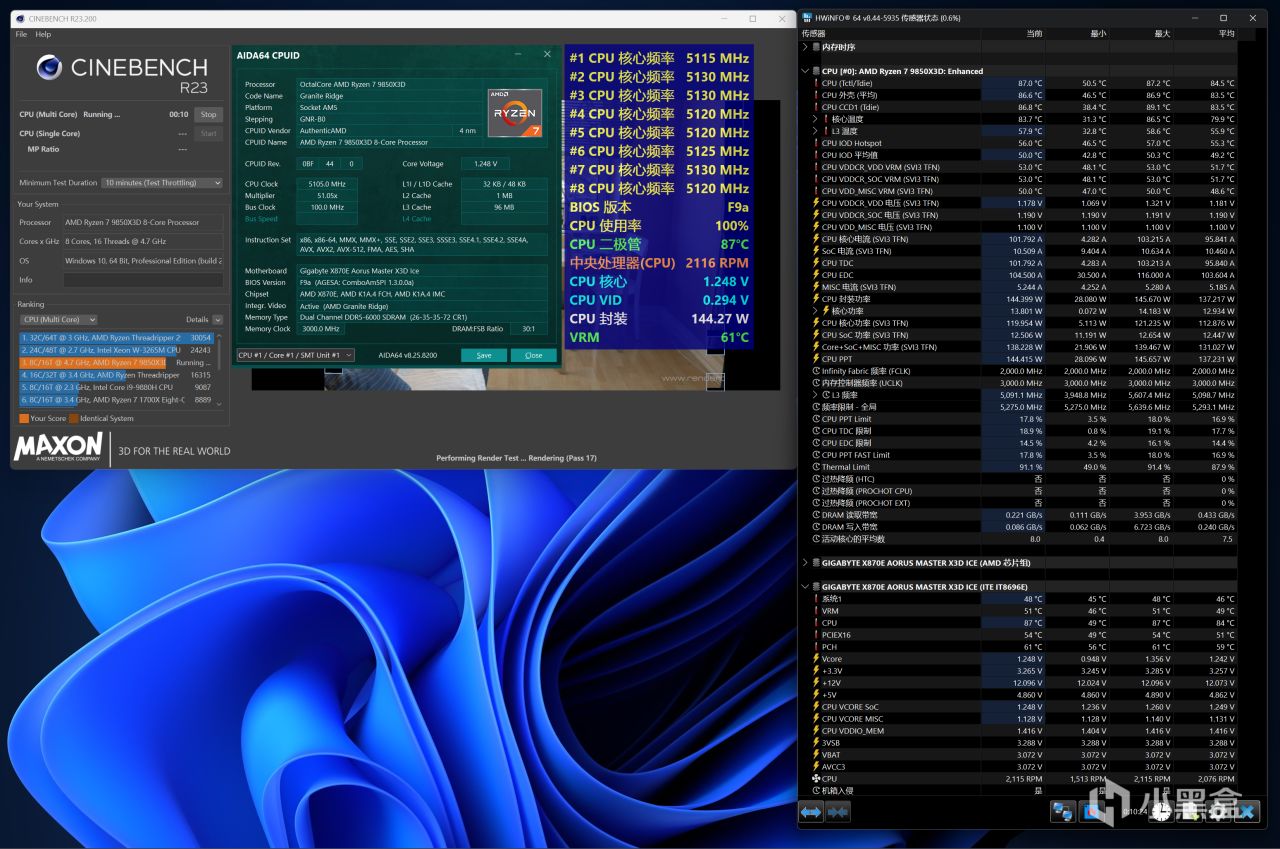Click the Close button in AIDA64 CPUID

coord(533,355)
